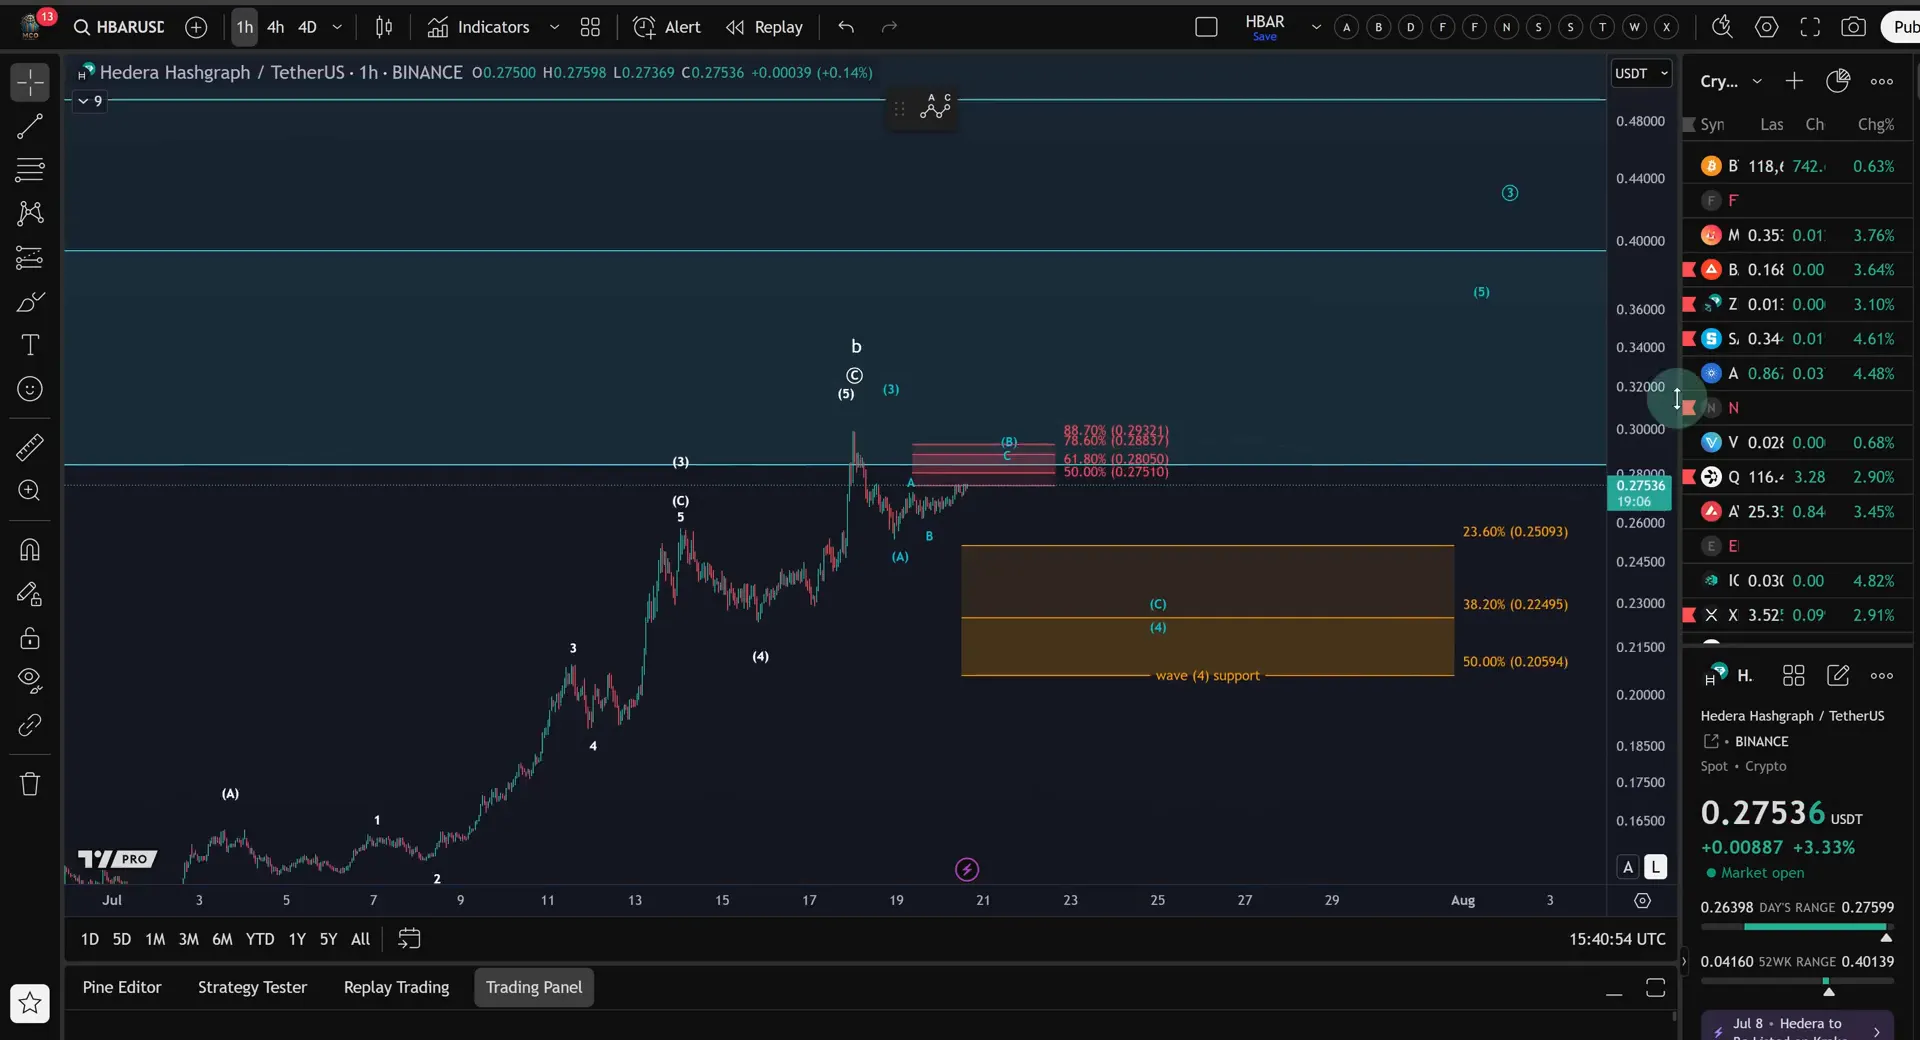Select the 118, watchlist row (0.63%)

(x=1798, y=166)
